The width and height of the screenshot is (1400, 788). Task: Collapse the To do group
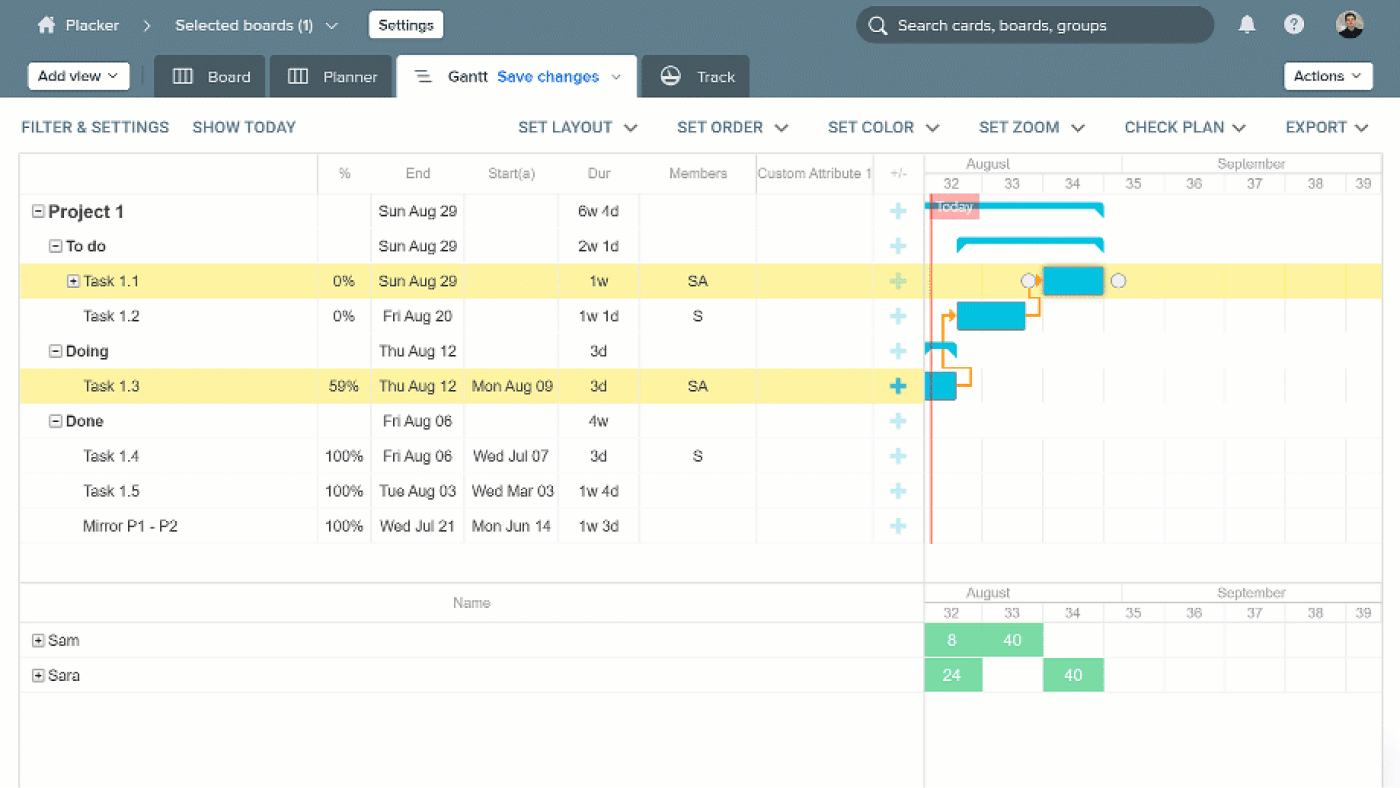56,246
